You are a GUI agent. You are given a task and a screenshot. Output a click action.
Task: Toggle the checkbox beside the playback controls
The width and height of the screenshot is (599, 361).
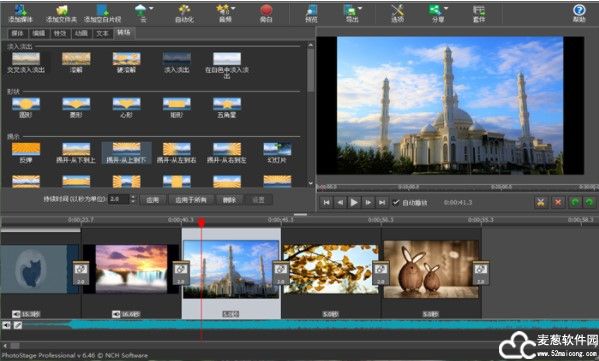[396, 202]
